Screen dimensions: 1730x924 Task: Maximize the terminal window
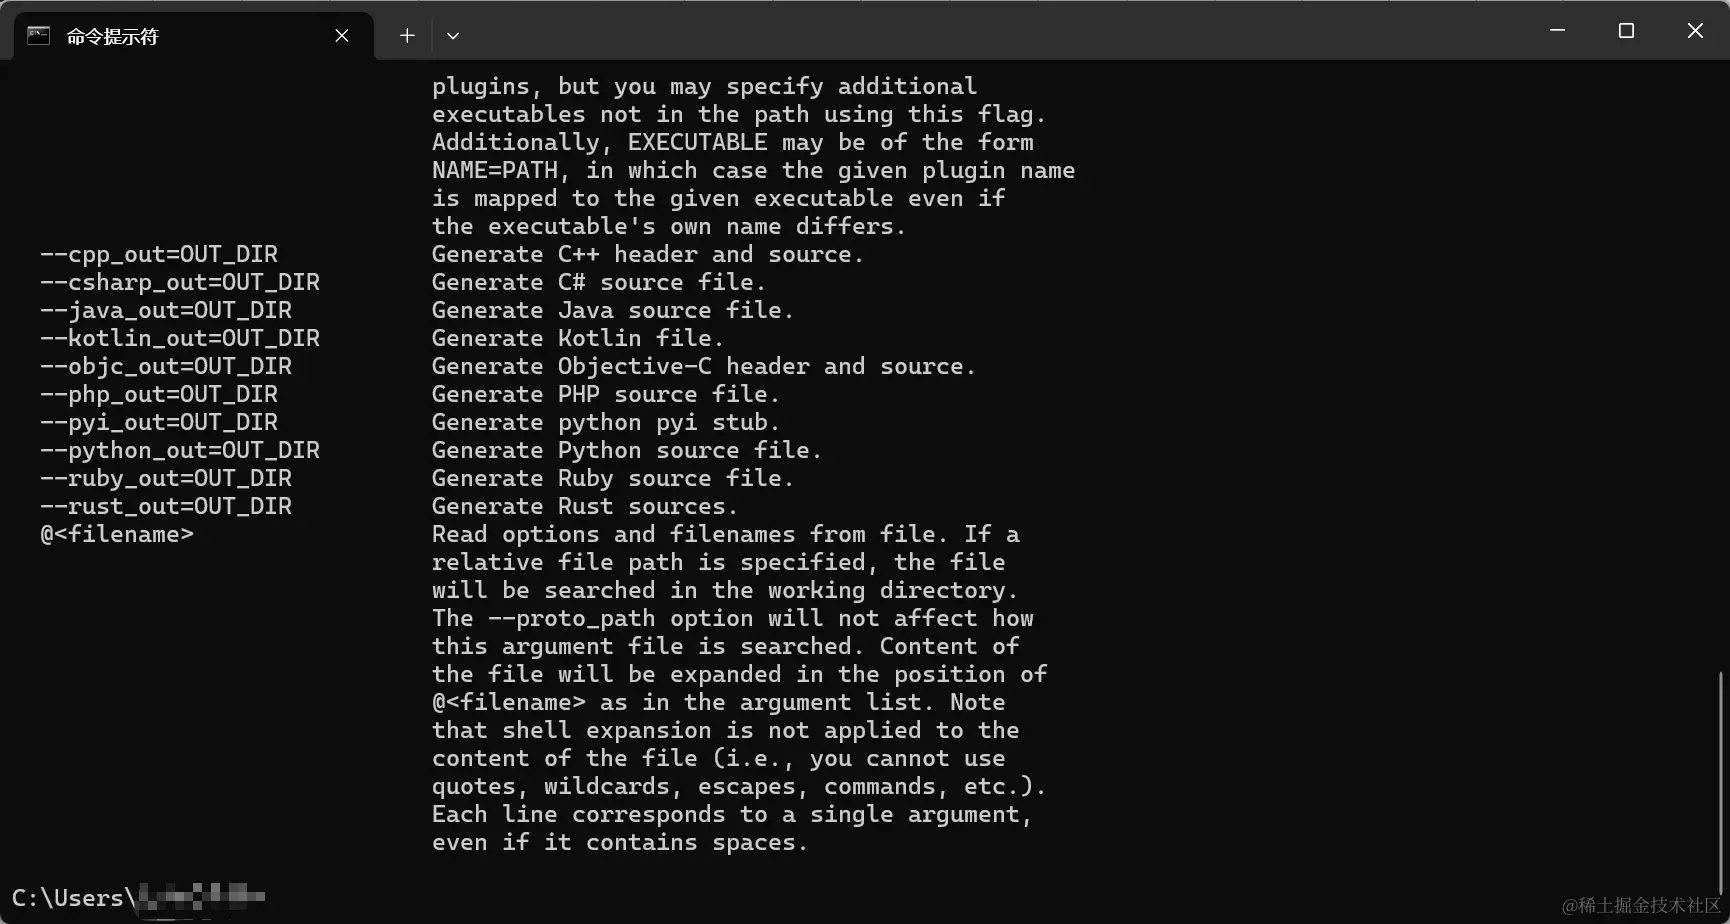1626,31
